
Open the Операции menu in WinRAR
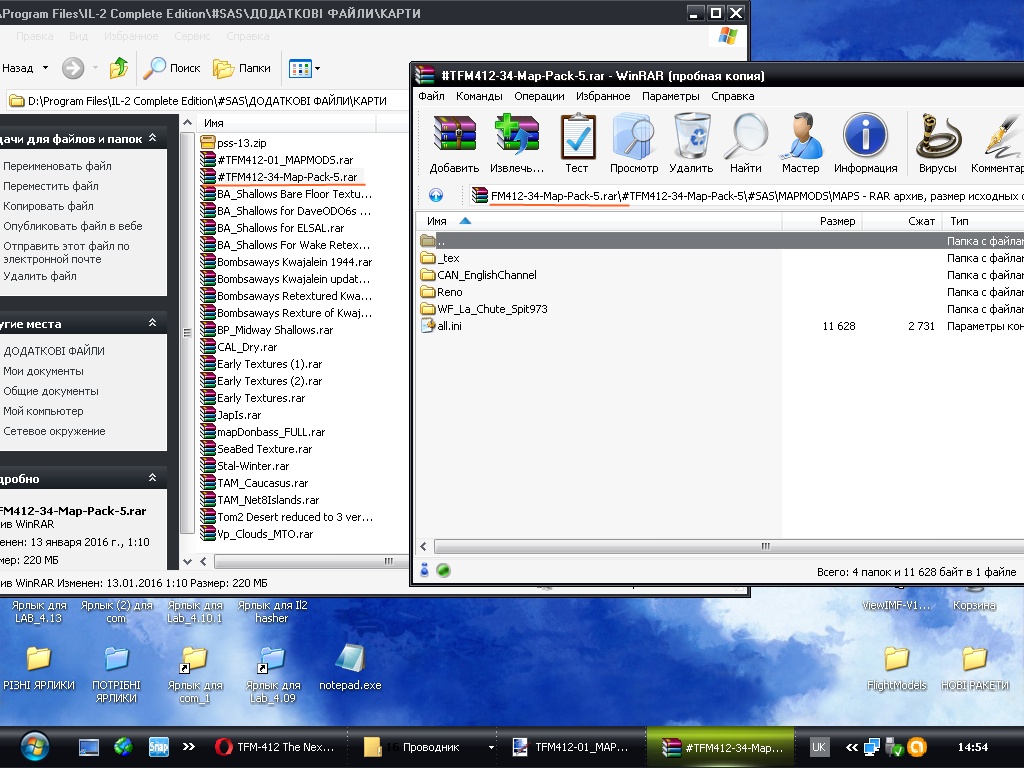tap(539, 96)
